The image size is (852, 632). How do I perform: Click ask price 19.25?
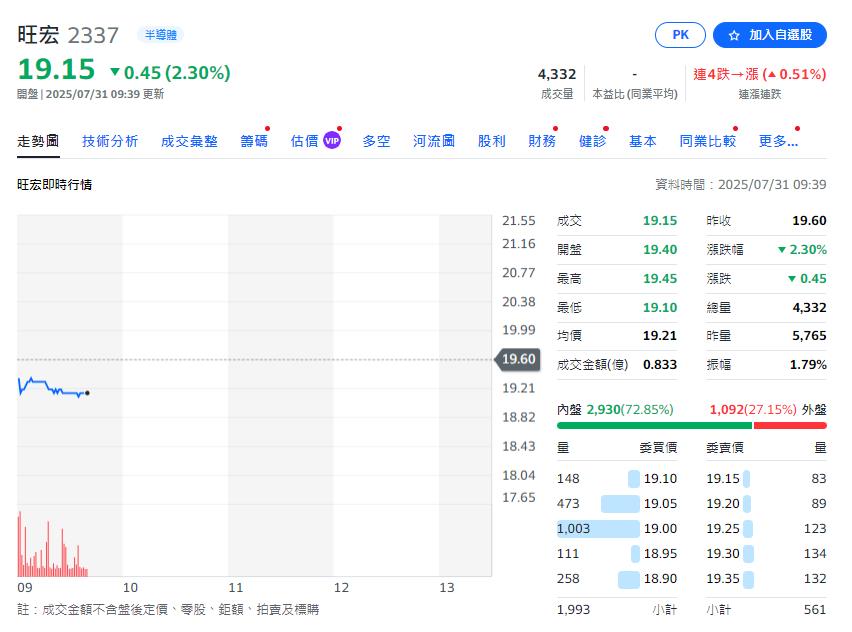(723, 529)
